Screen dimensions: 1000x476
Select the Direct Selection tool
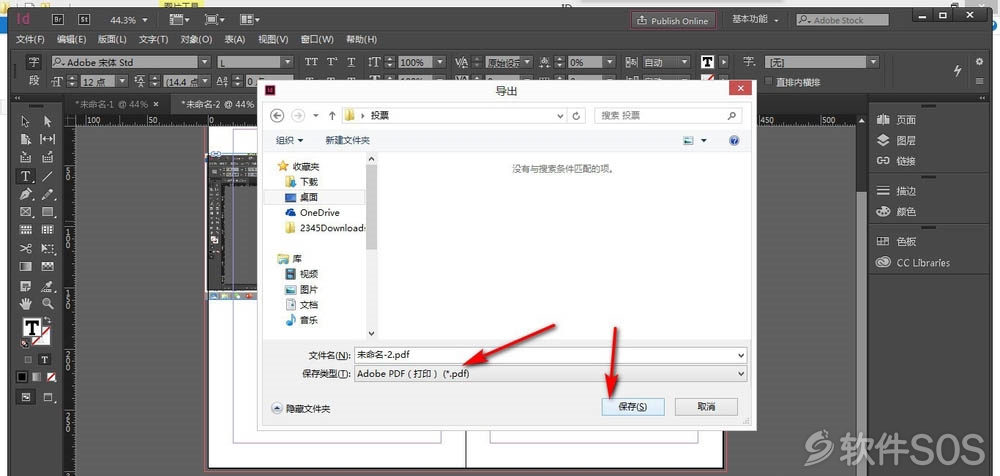47,121
